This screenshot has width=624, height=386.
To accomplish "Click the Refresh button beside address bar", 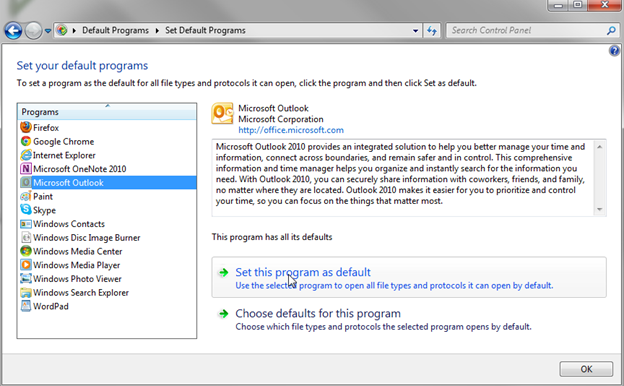I will click(x=432, y=31).
